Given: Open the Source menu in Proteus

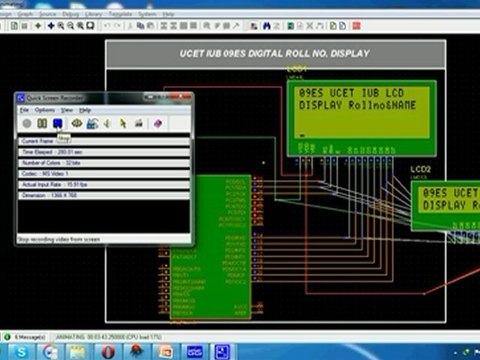Looking at the screenshot, I should point(48,14).
